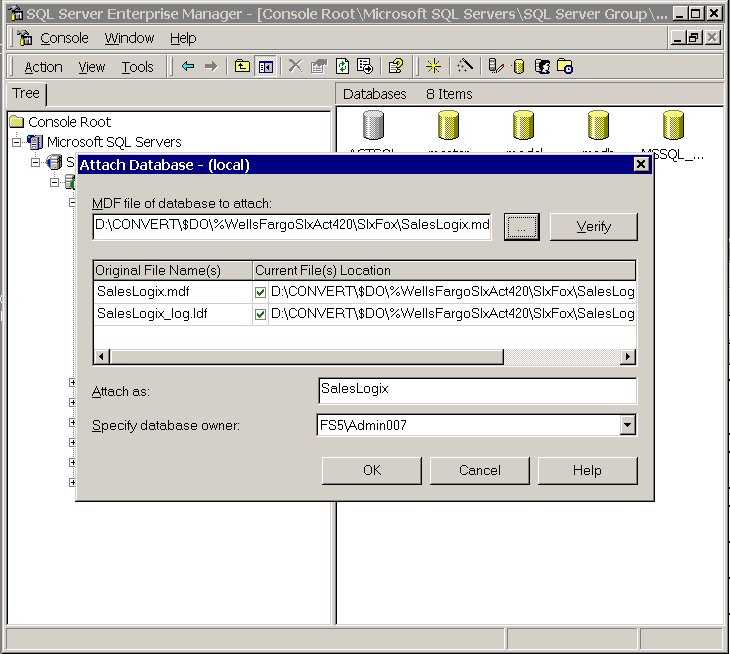This screenshot has height=654, width=730.
Task: Click the SalesLogix_log.ldf original file name
Action: click(x=152, y=314)
